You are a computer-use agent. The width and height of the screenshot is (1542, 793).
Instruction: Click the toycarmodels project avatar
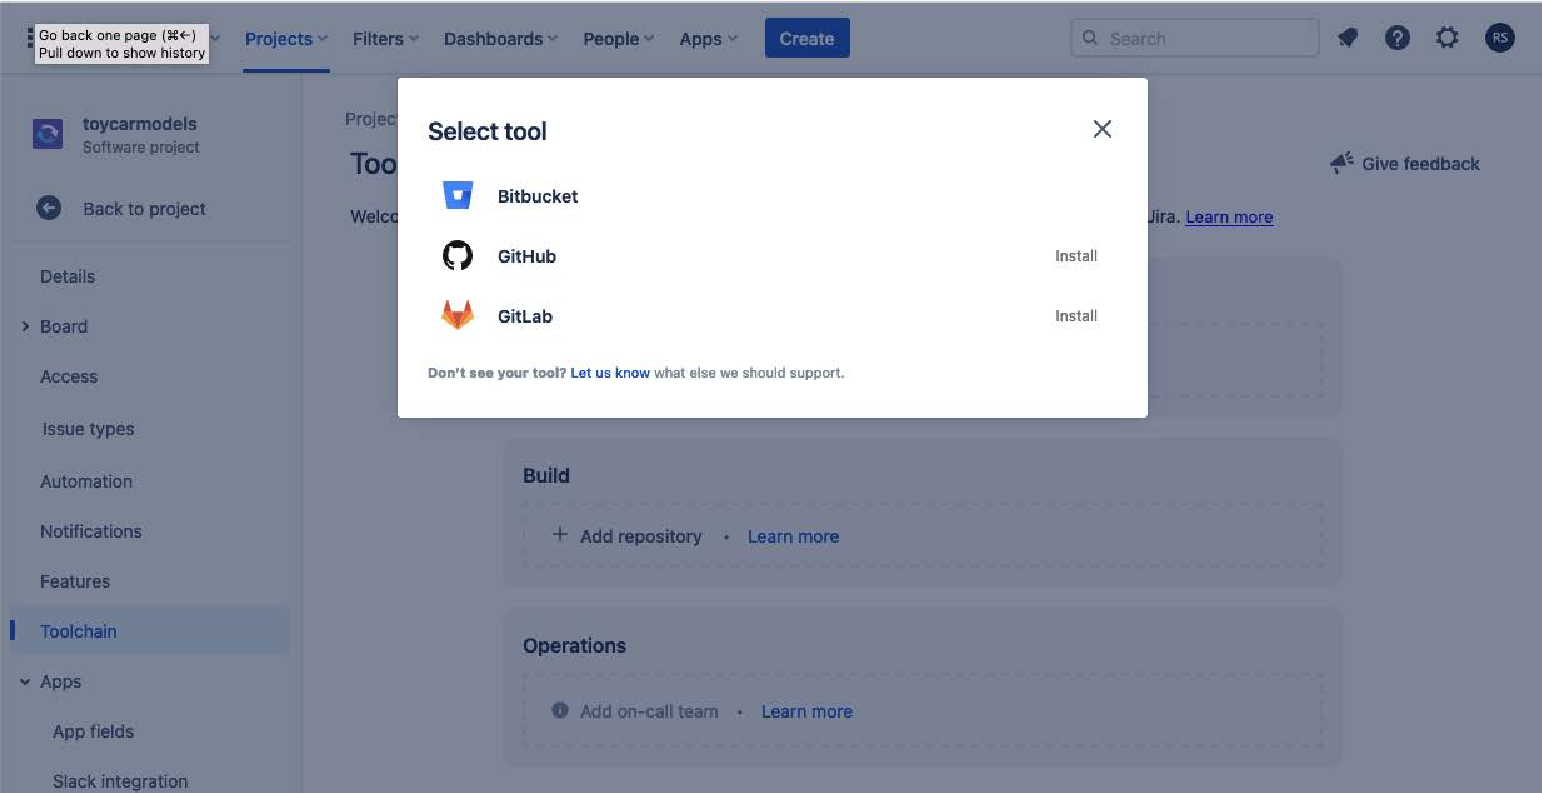48,134
